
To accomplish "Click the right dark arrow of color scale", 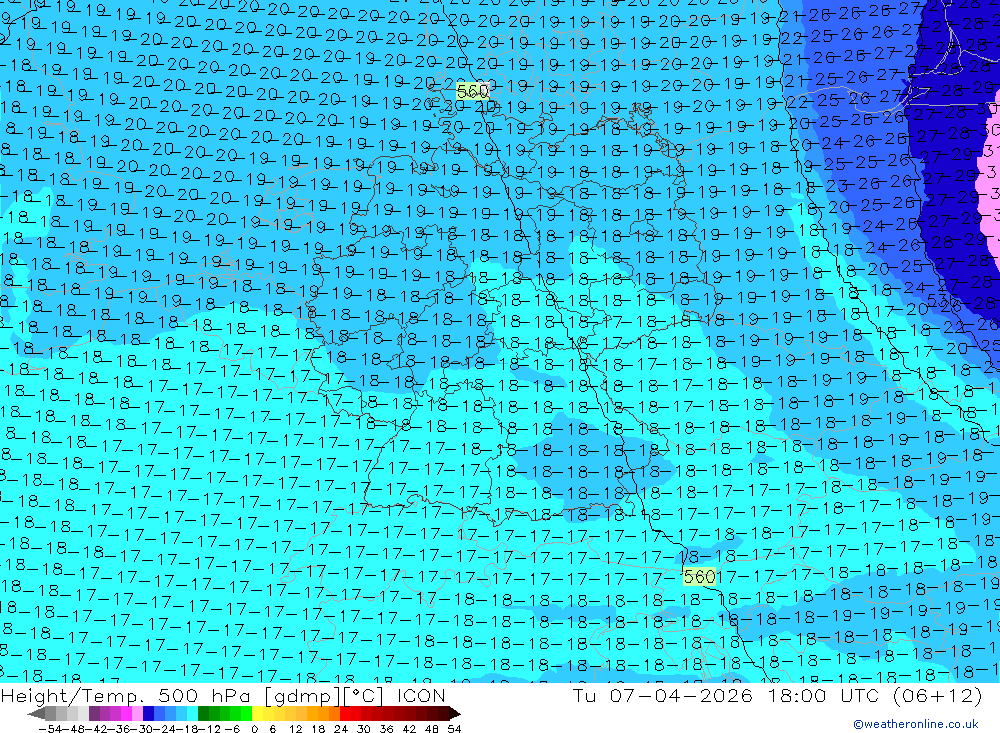I will (454, 713).
